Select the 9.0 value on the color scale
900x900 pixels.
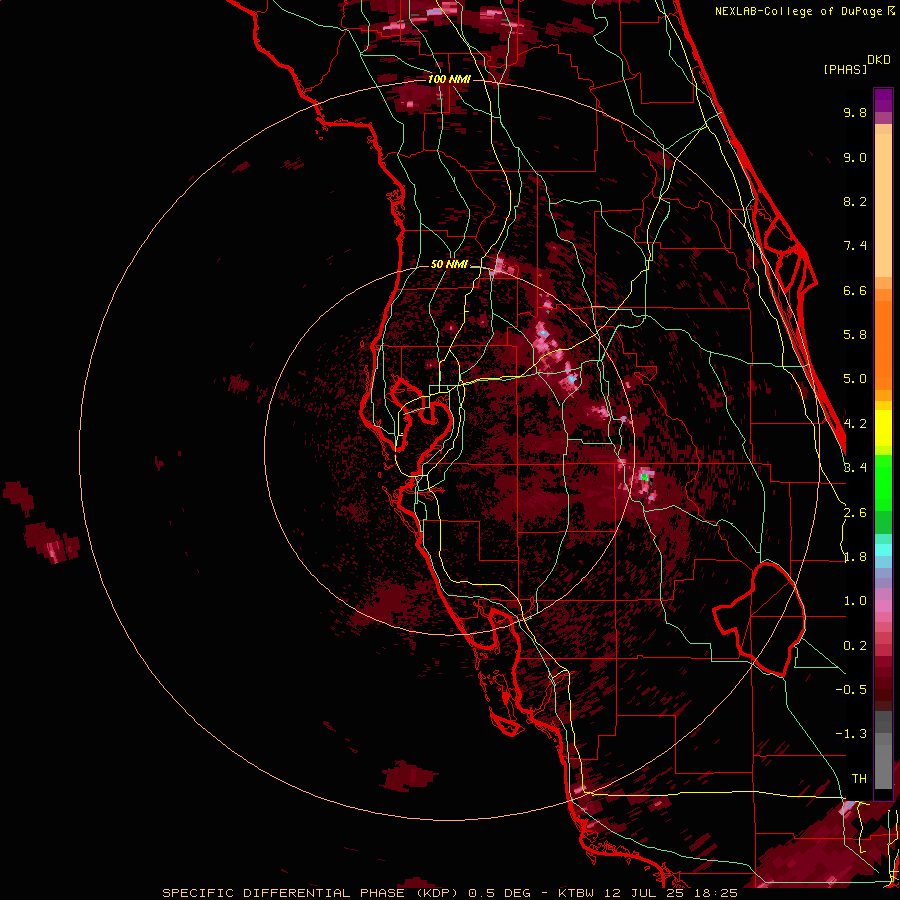click(855, 157)
